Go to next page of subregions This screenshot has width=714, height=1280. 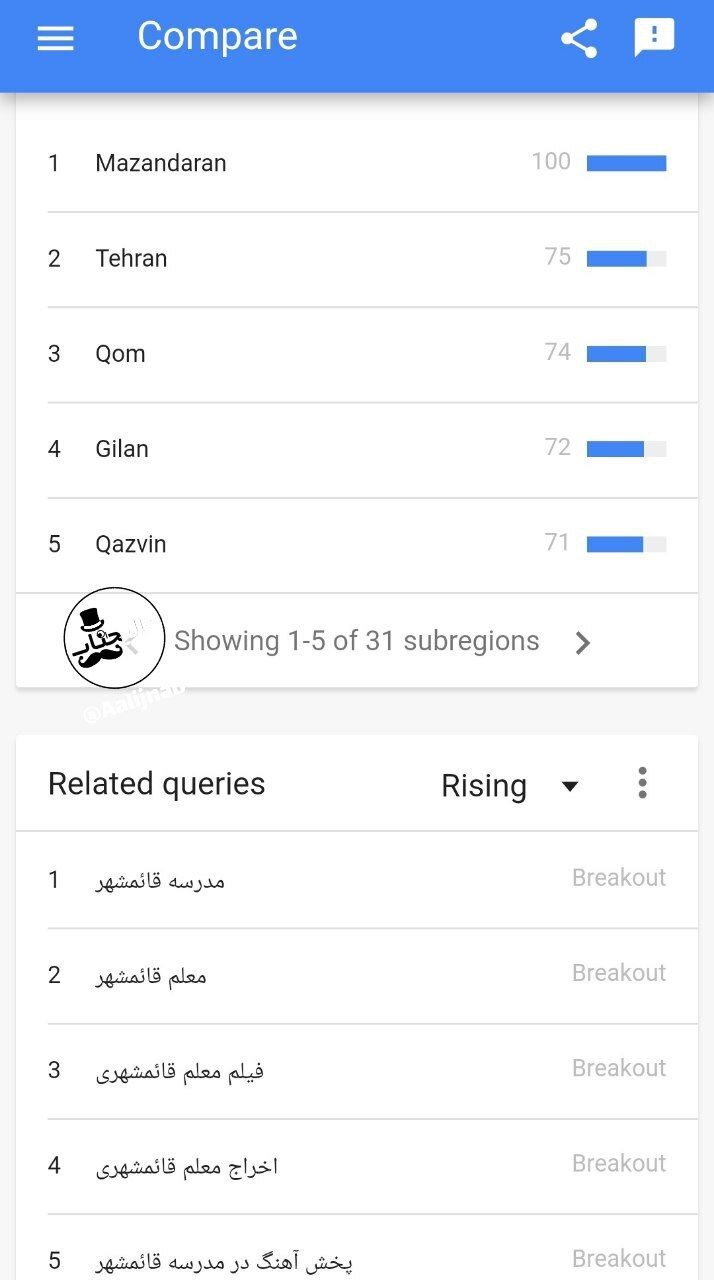click(x=583, y=643)
